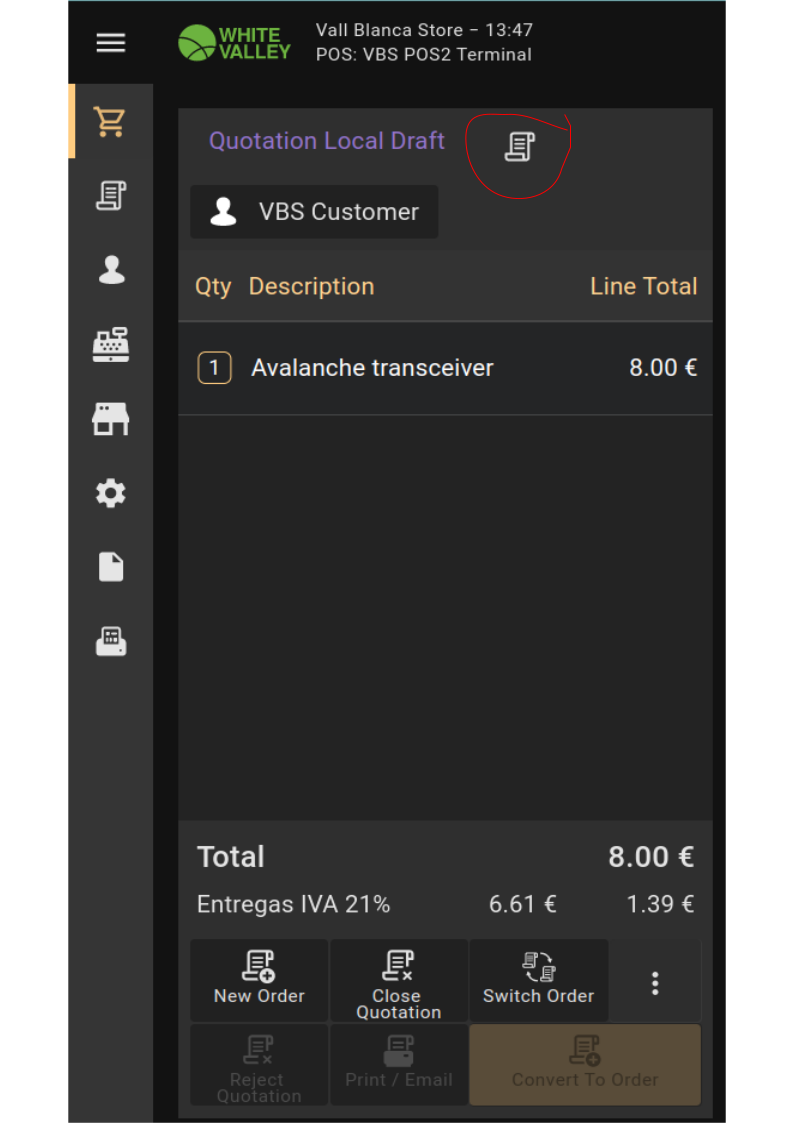Open settings gear in sidebar

point(111,493)
